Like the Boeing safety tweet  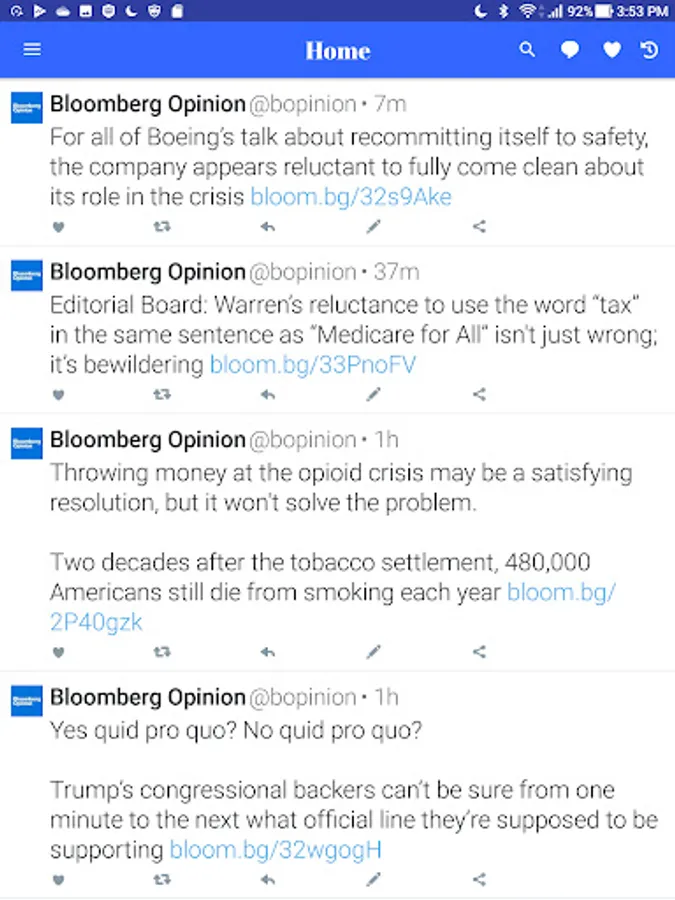58,227
